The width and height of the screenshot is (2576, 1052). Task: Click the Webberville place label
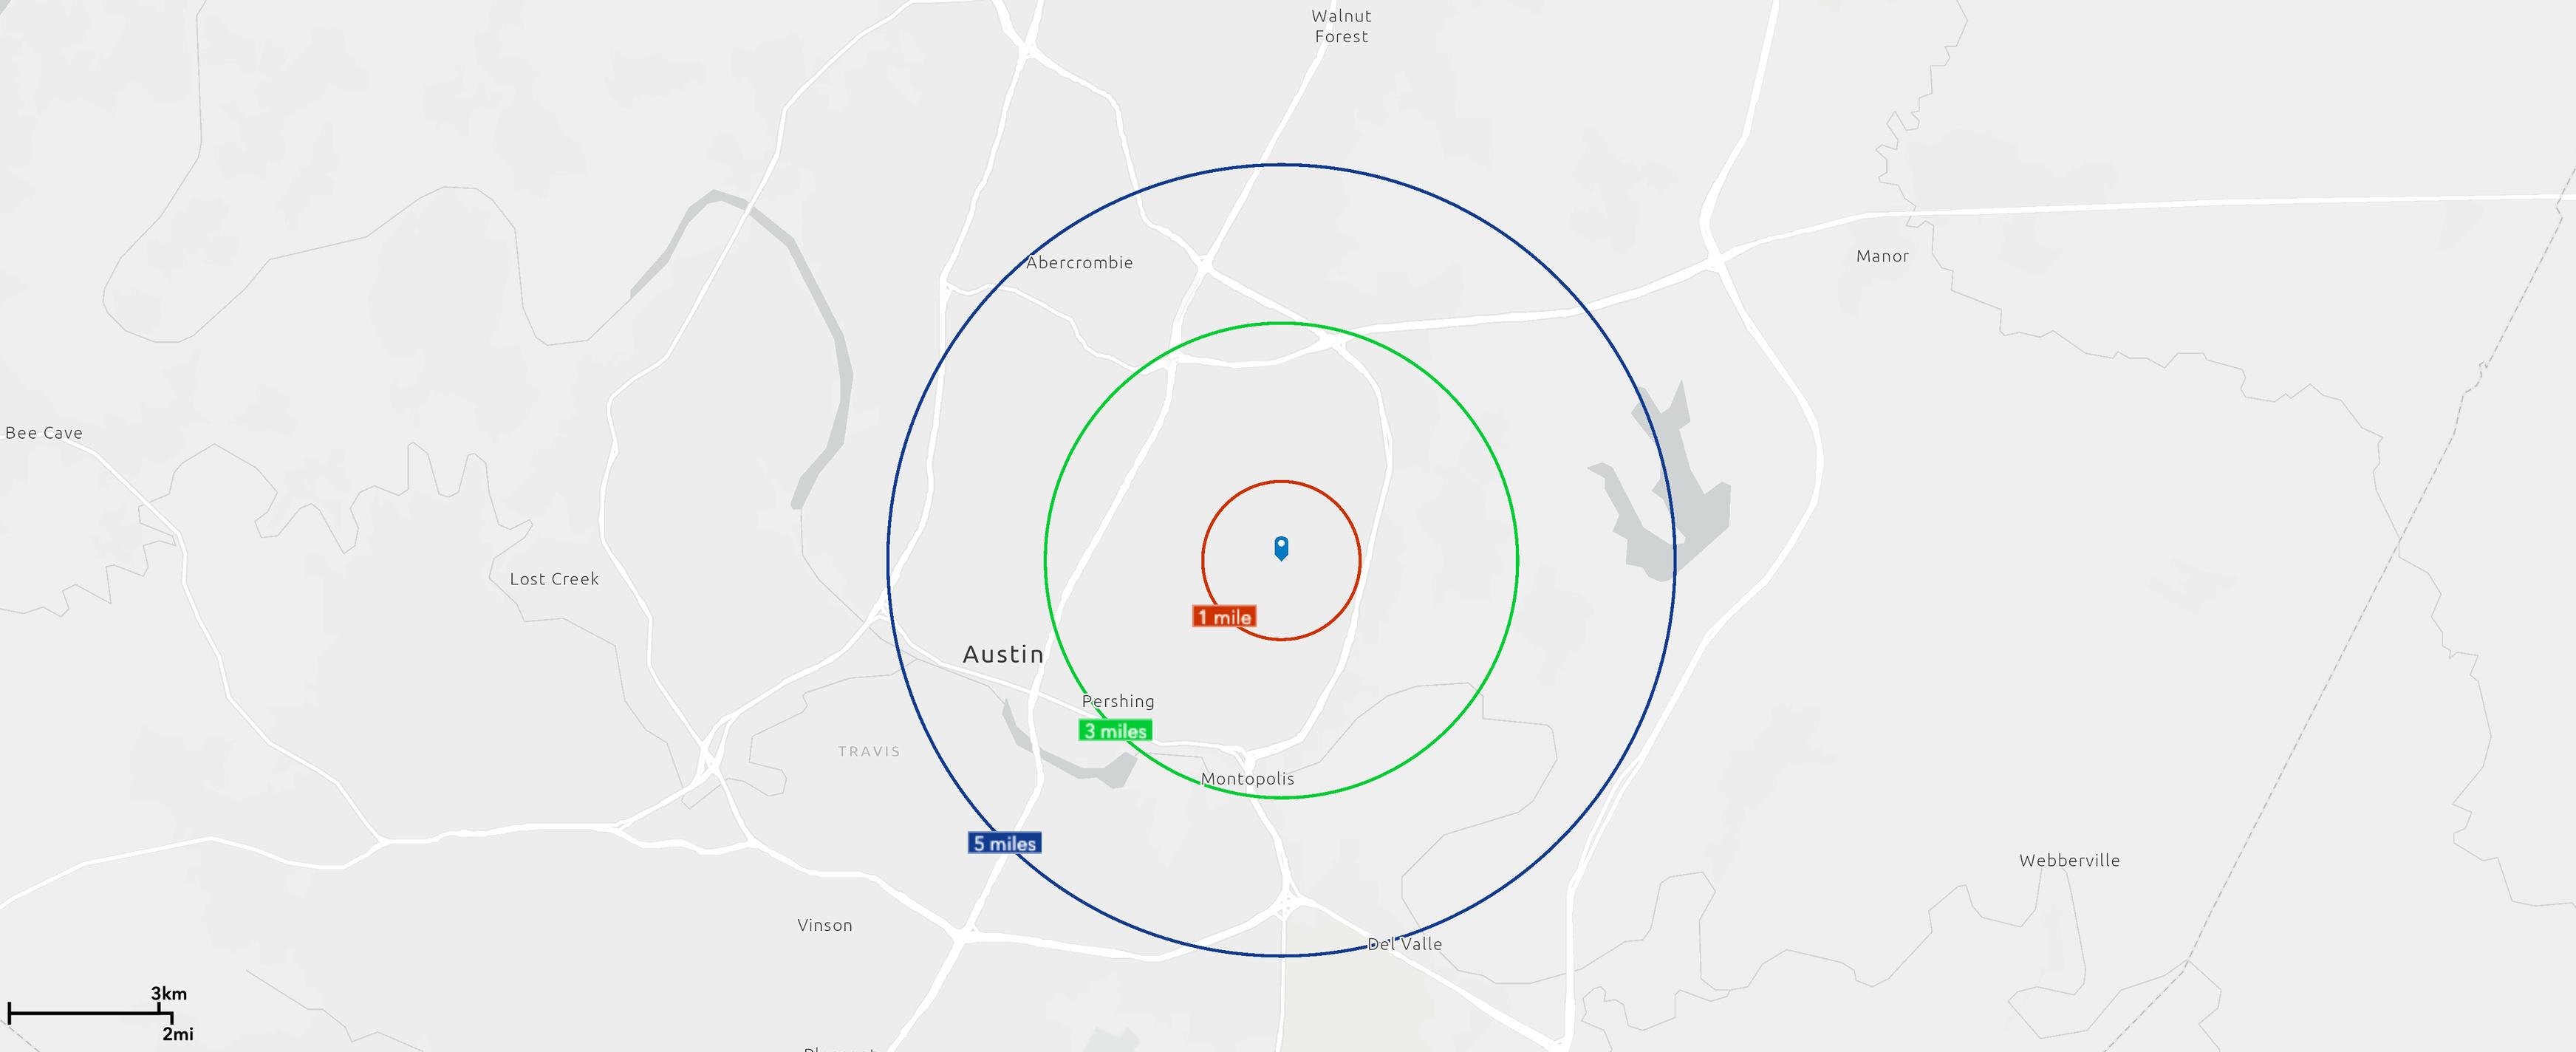(x=2069, y=860)
